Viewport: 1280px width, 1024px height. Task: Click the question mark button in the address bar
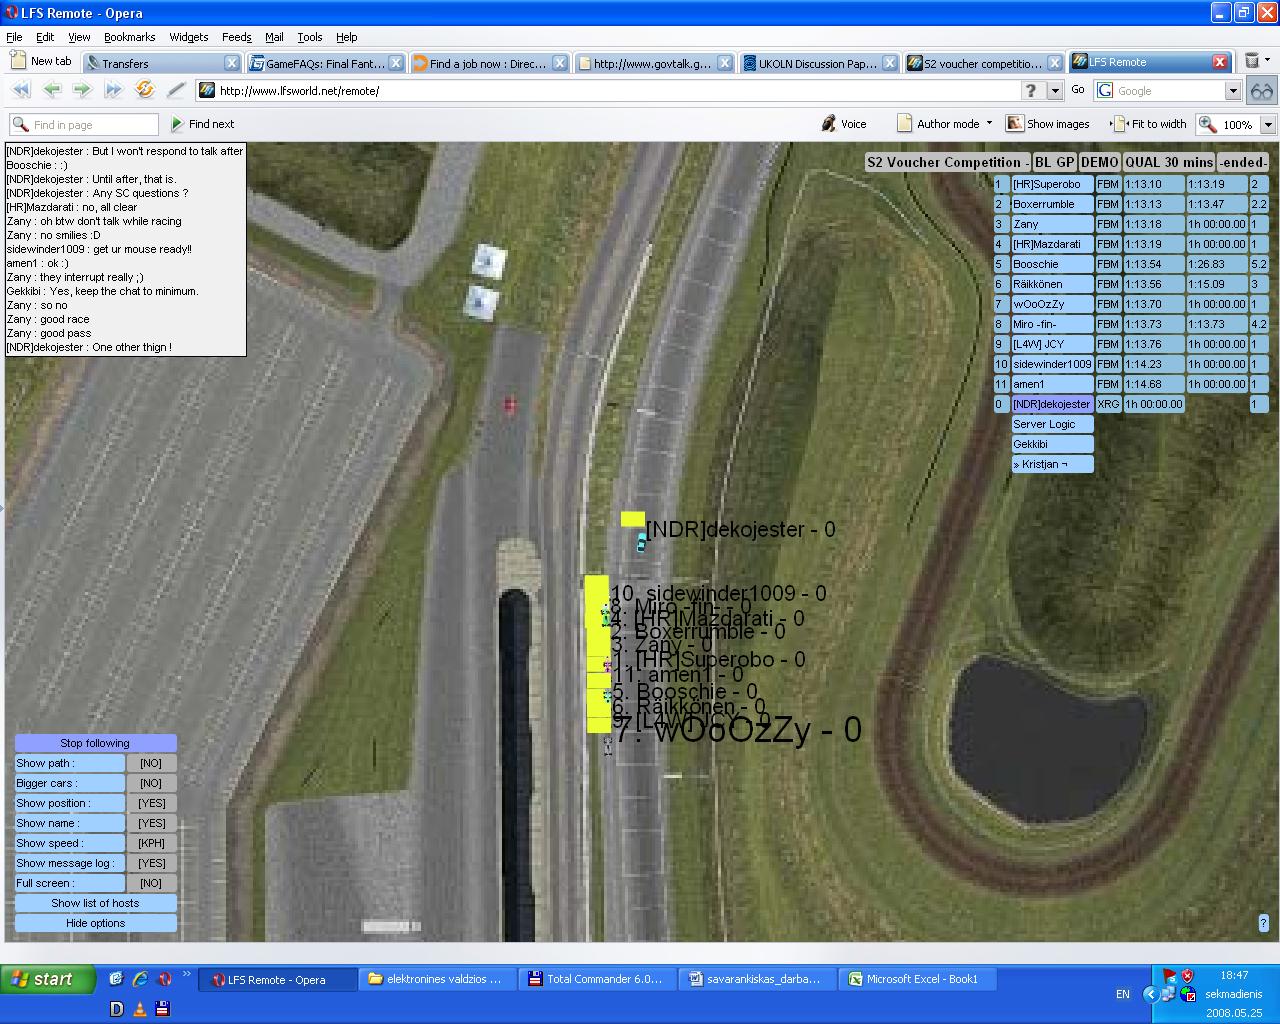[x=1031, y=90]
